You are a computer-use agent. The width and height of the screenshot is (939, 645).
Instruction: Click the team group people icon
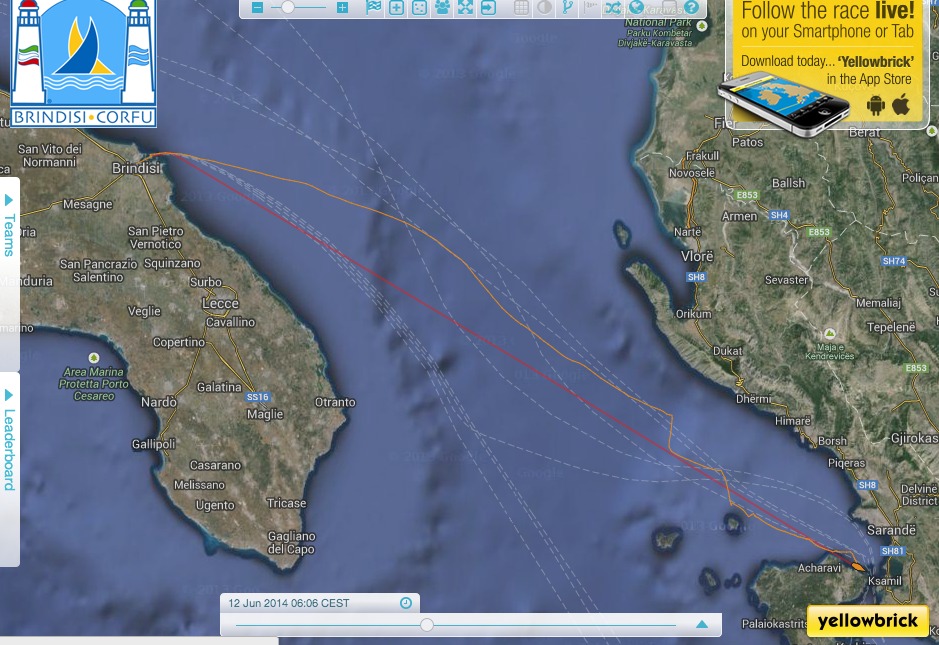tap(443, 8)
